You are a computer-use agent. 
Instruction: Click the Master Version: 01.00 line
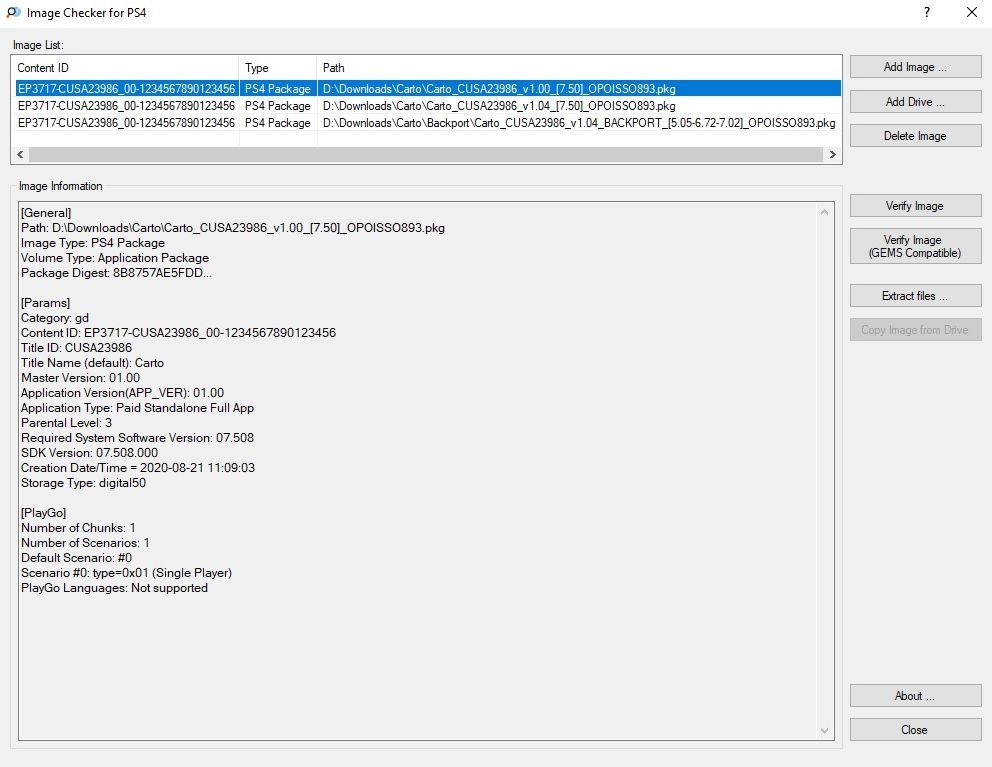coord(80,378)
